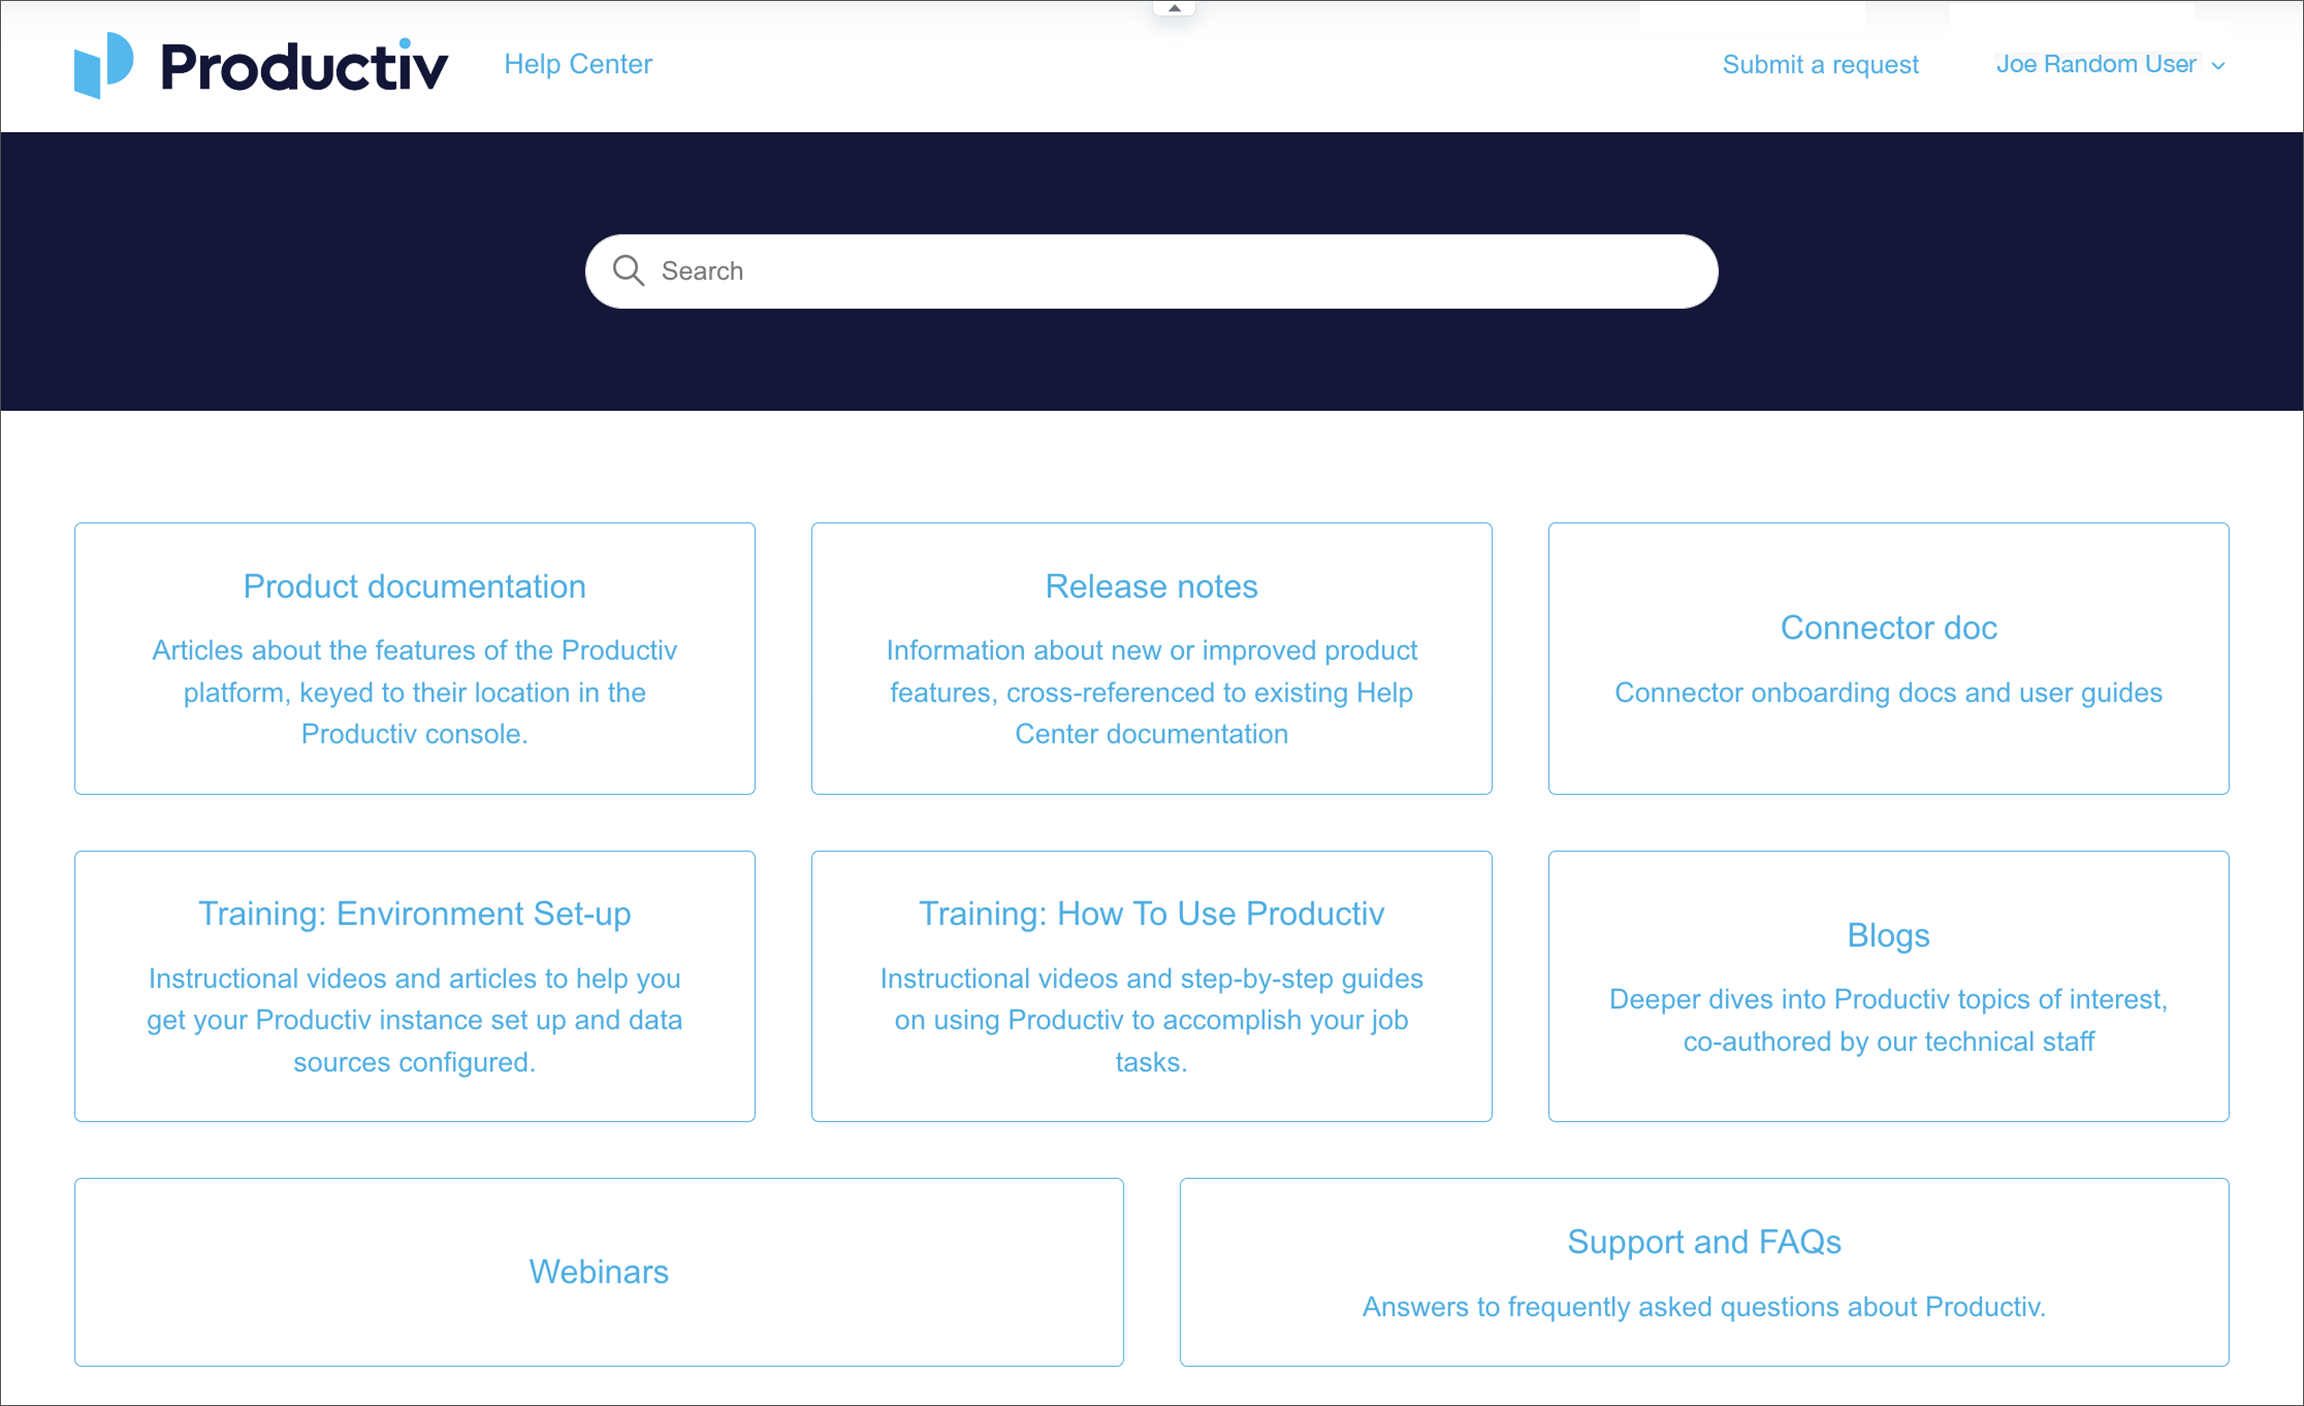Open the Webinars section
Screen dimensions: 2304x1406
(598, 1271)
